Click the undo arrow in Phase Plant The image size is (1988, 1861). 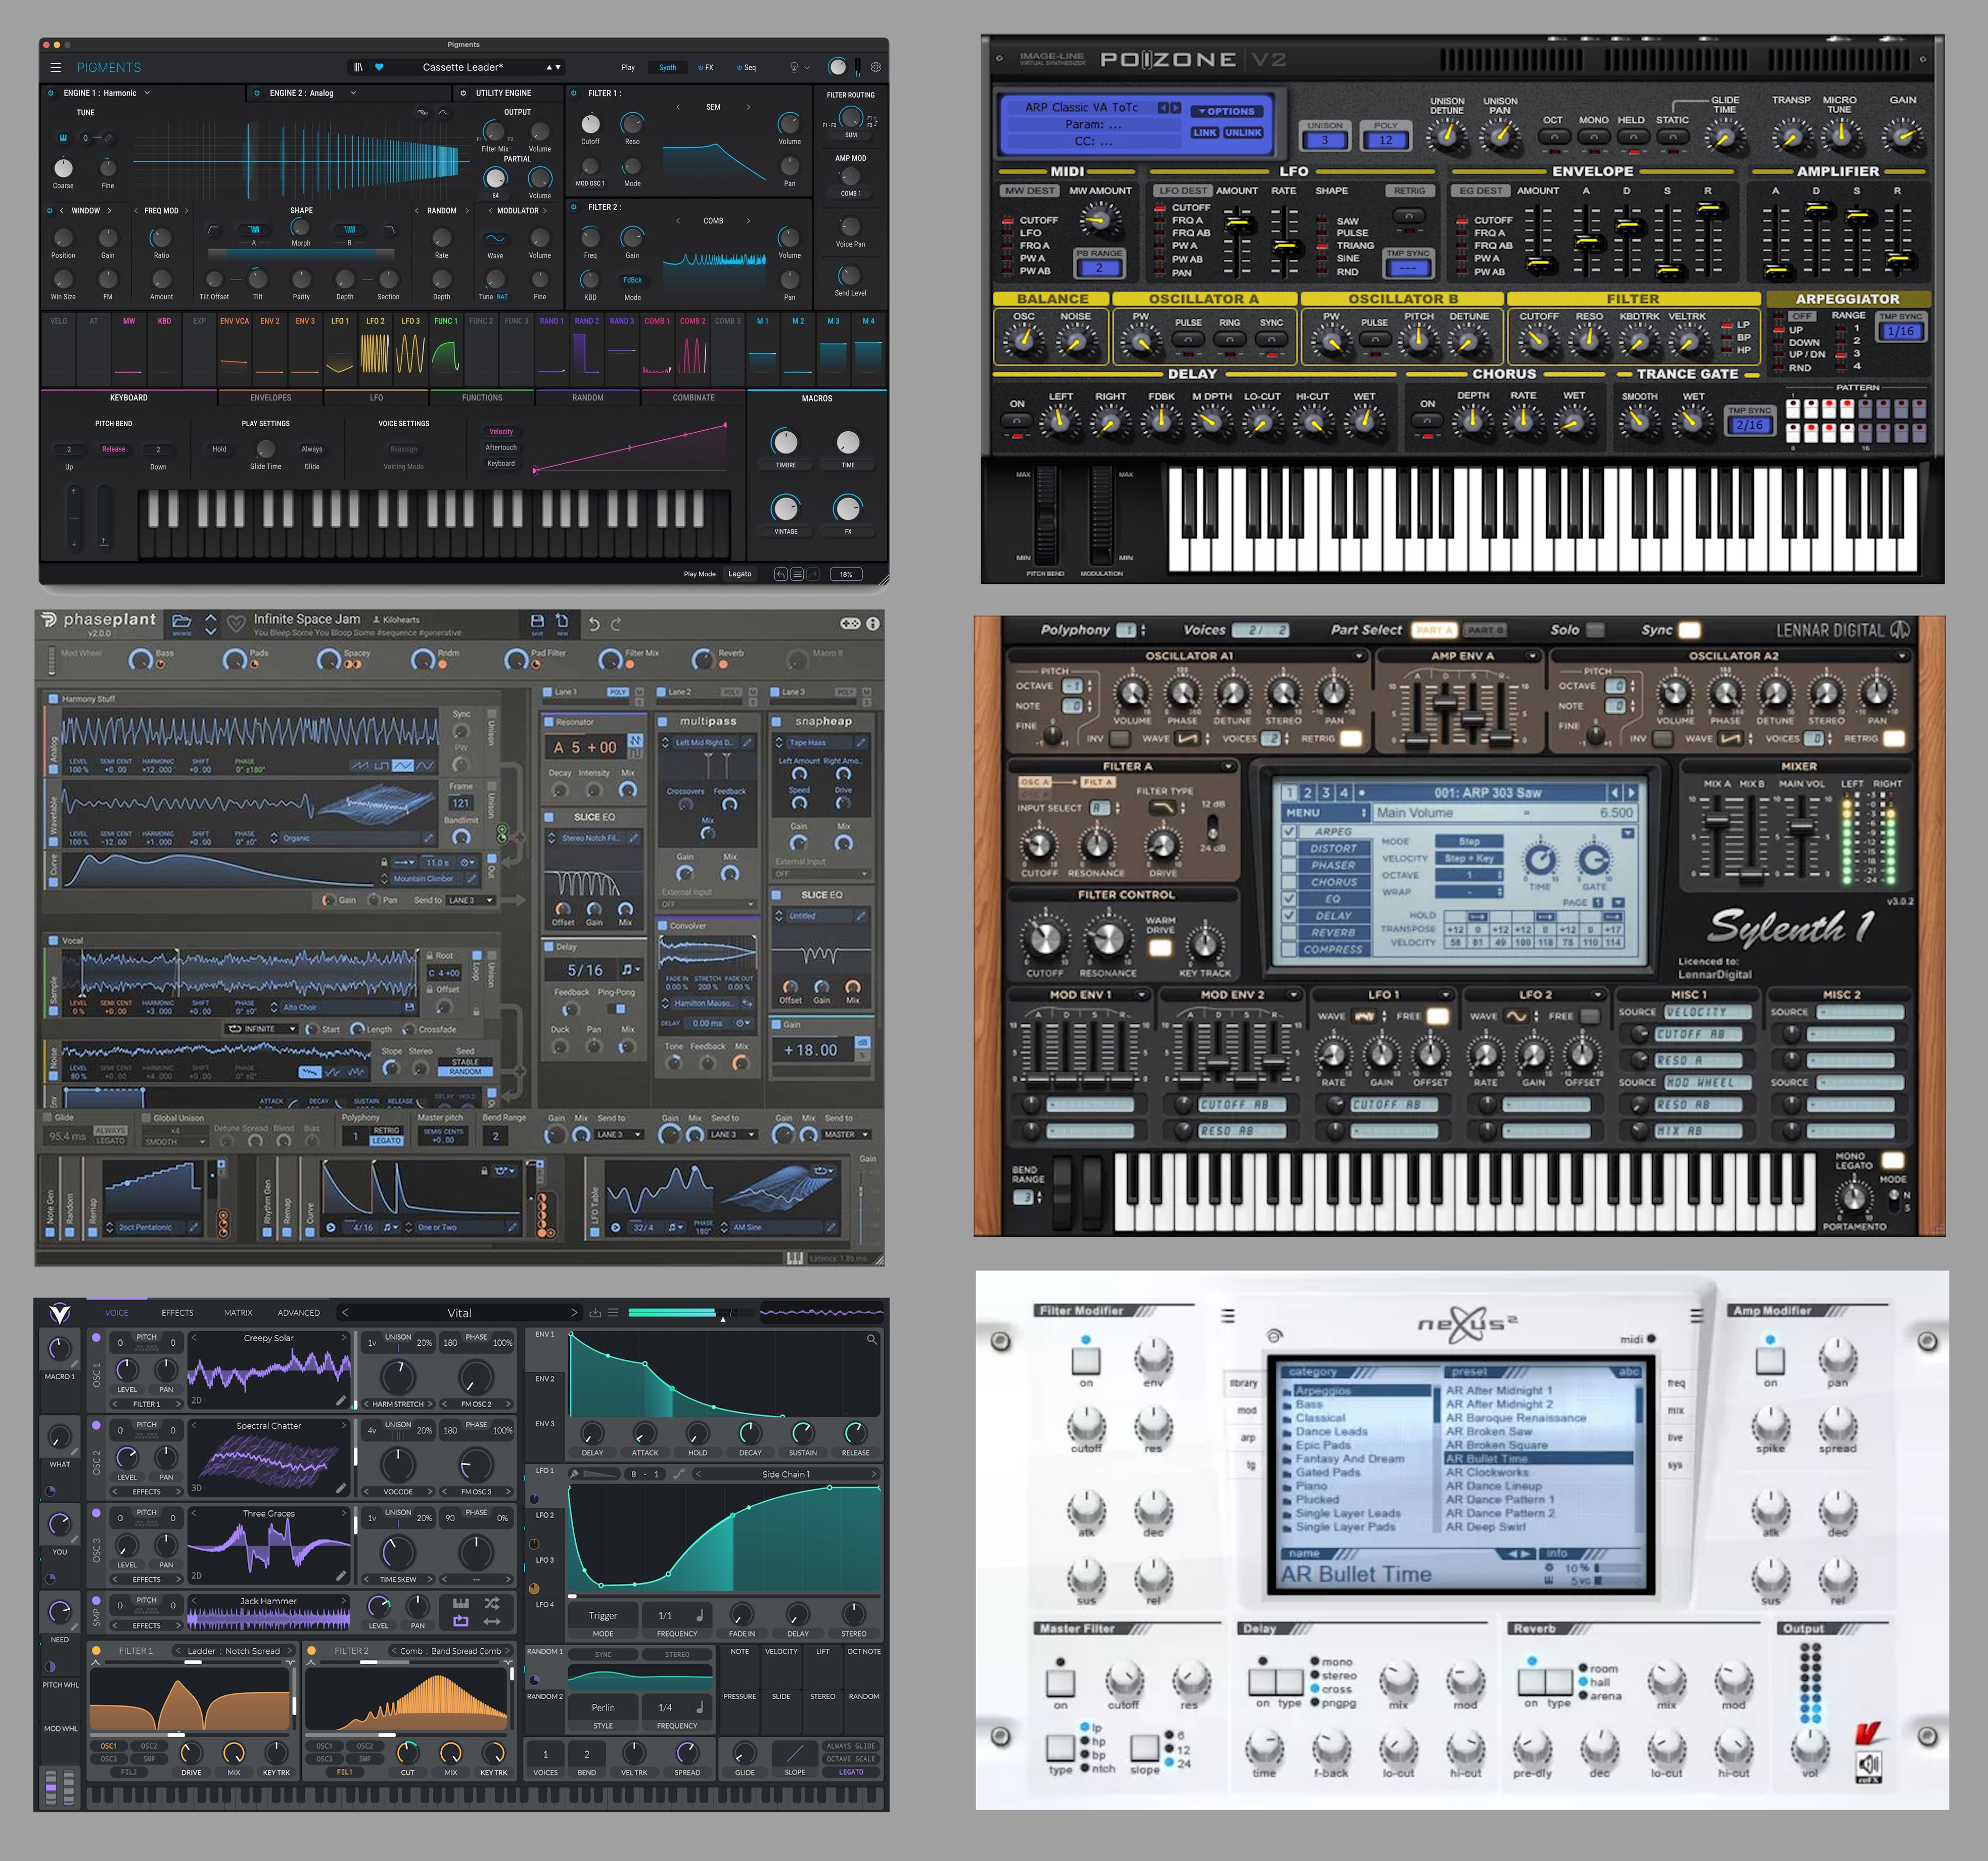[x=594, y=624]
